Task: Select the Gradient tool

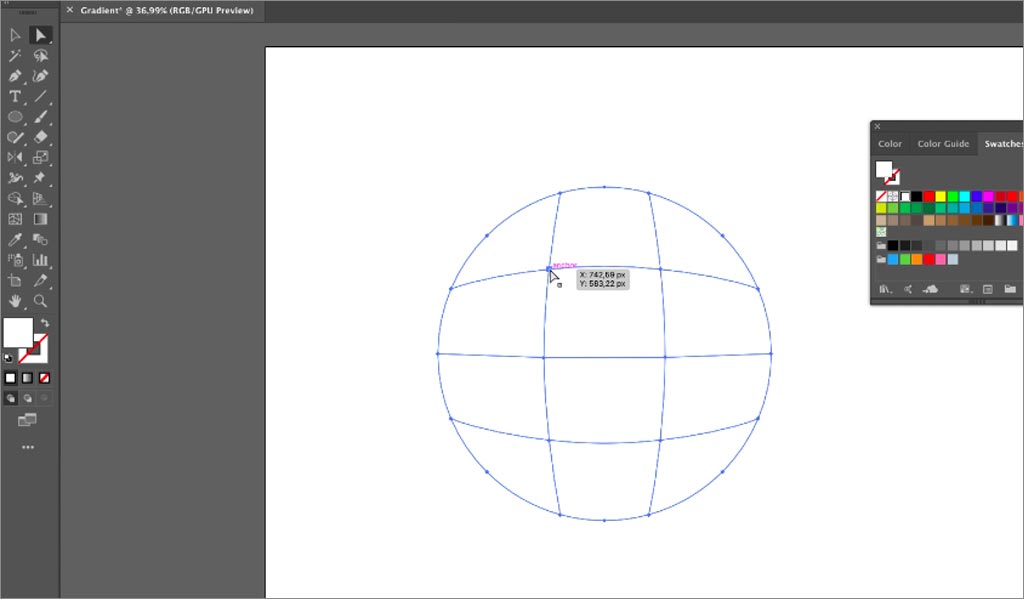Action: 41,218
